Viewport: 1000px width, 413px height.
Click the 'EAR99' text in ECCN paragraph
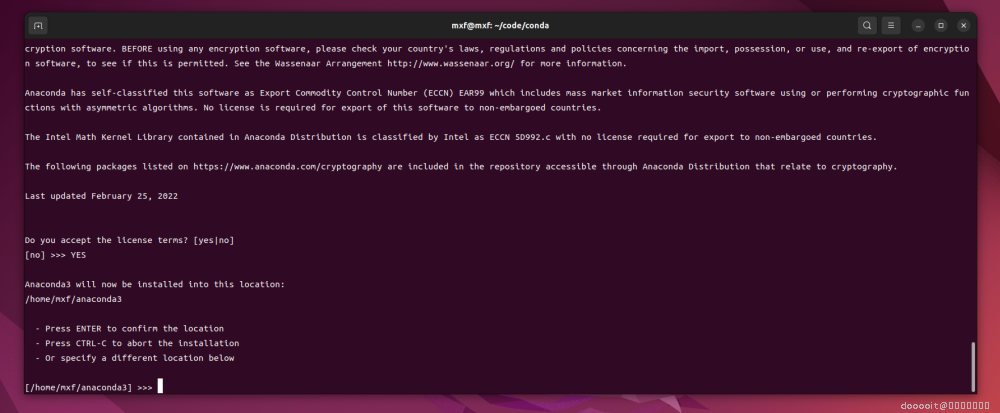(x=472, y=93)
